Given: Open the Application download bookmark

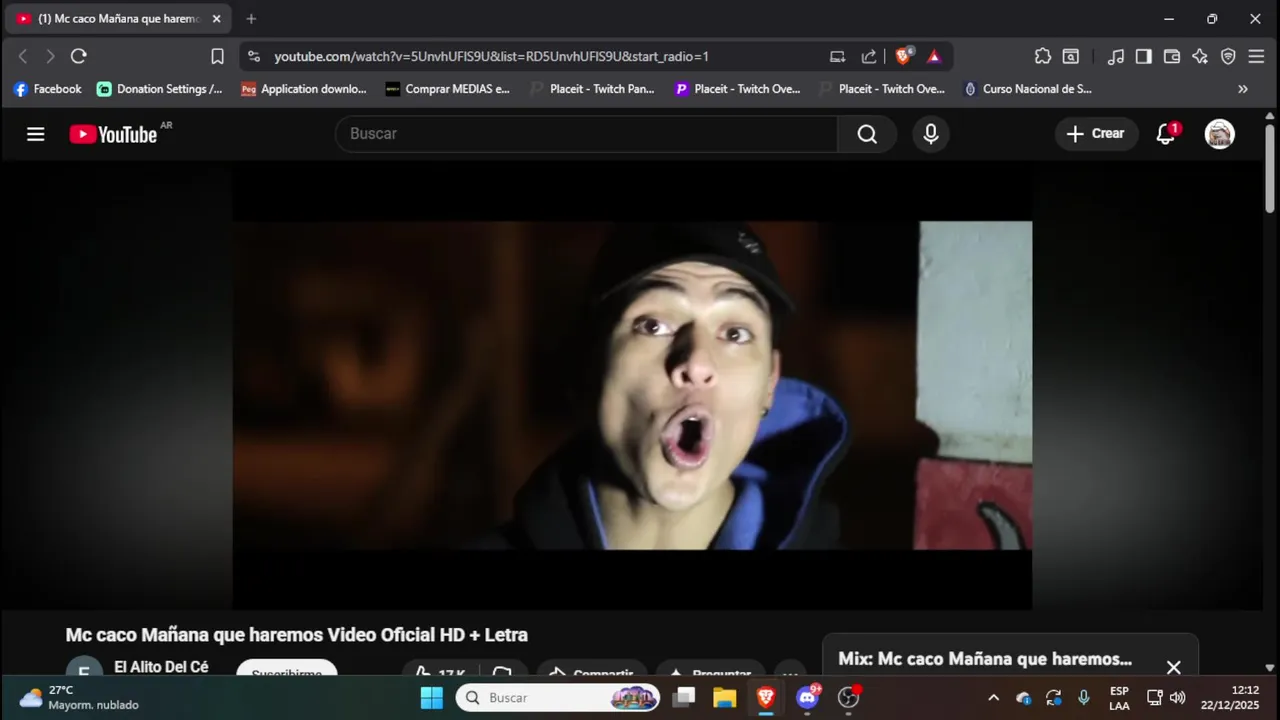Looking at the screenshot, I should tap(304, 89).
